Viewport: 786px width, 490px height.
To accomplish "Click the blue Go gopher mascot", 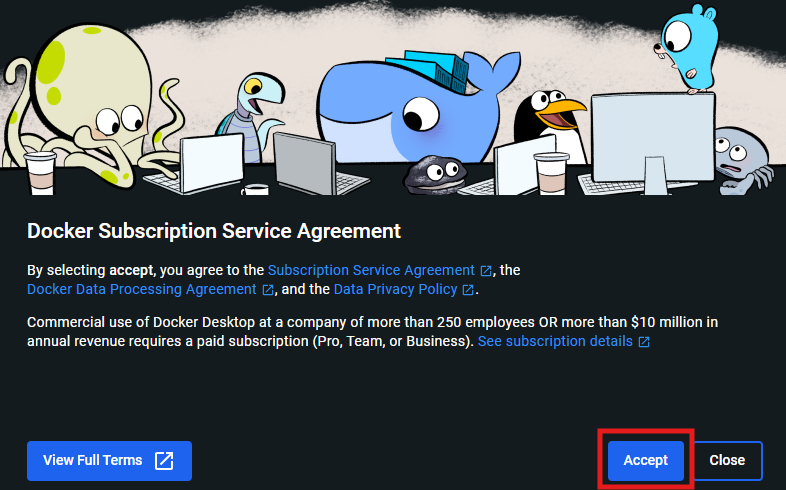I will coord(687,49).
